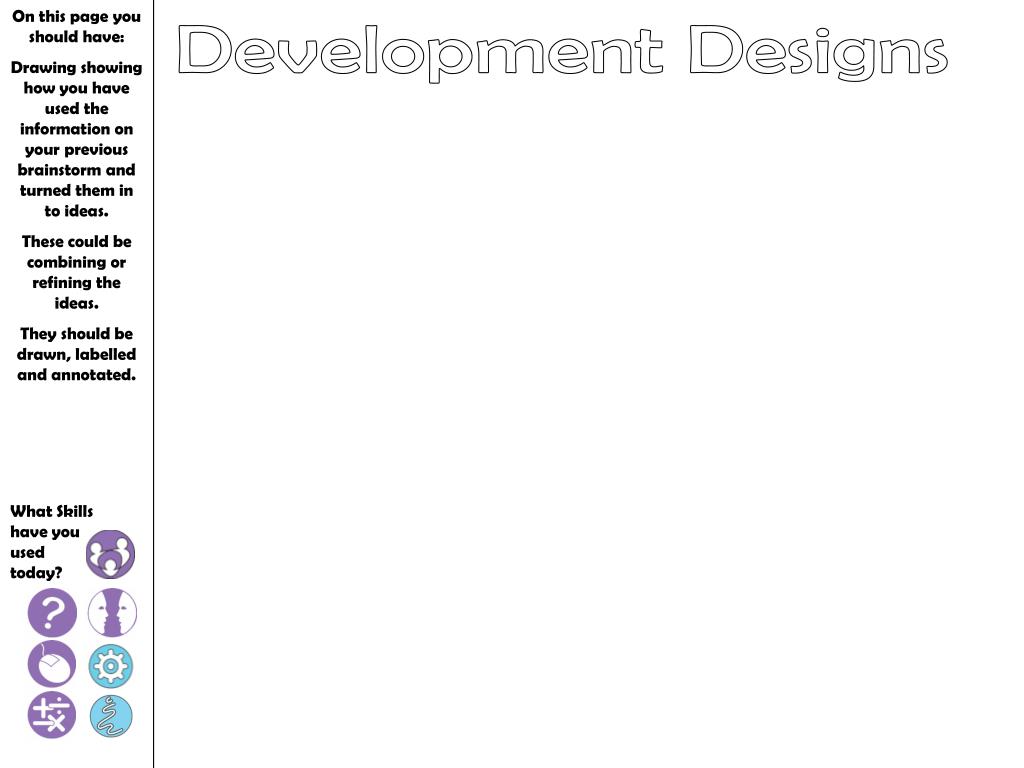Click the two facing faces icon
The width and height of the screenshot is (1024, 768).
[x=112, y=613]
